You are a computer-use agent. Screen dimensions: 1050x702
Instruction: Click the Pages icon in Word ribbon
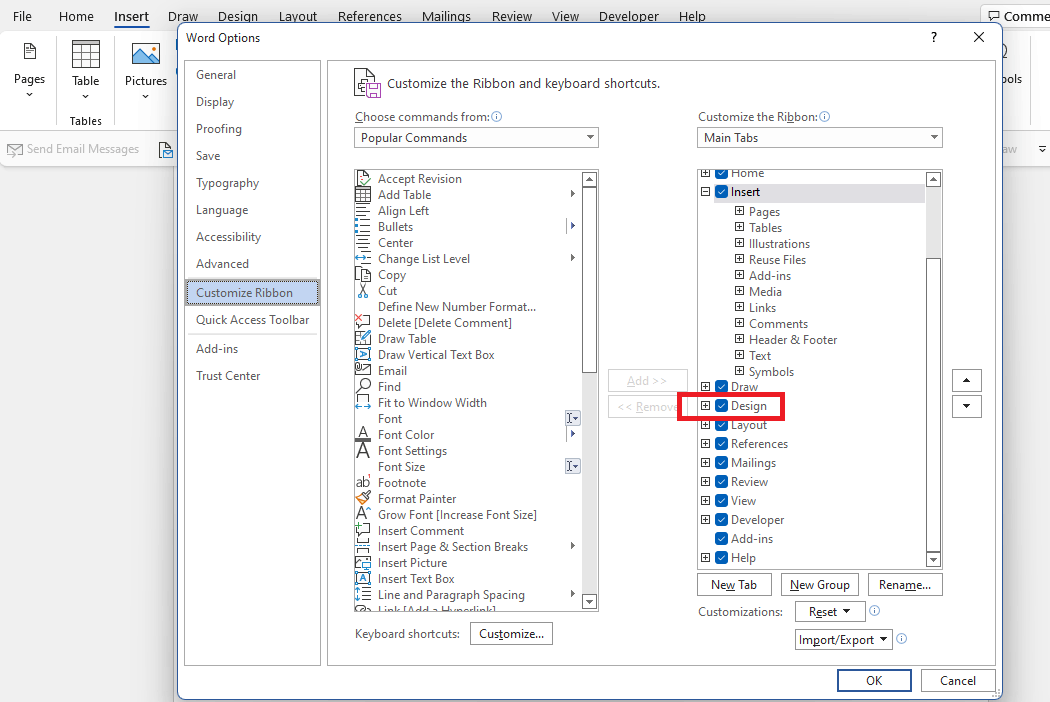pyautogui.click(x=29, y=52)
